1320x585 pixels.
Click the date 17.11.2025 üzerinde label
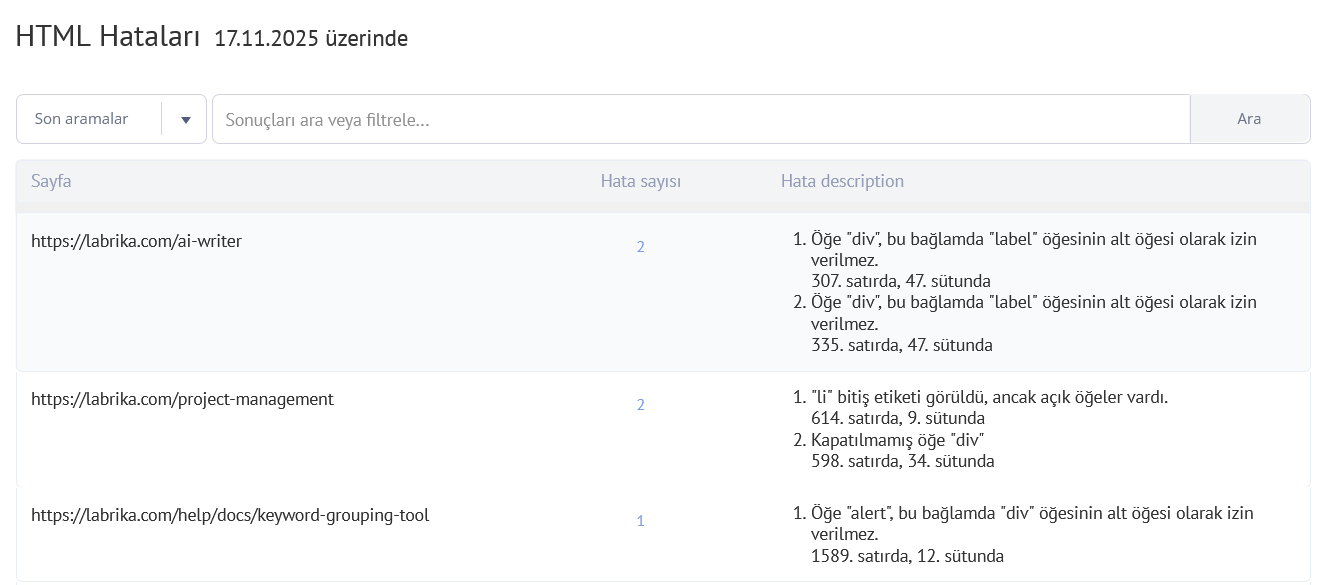(x=309, y=39)
